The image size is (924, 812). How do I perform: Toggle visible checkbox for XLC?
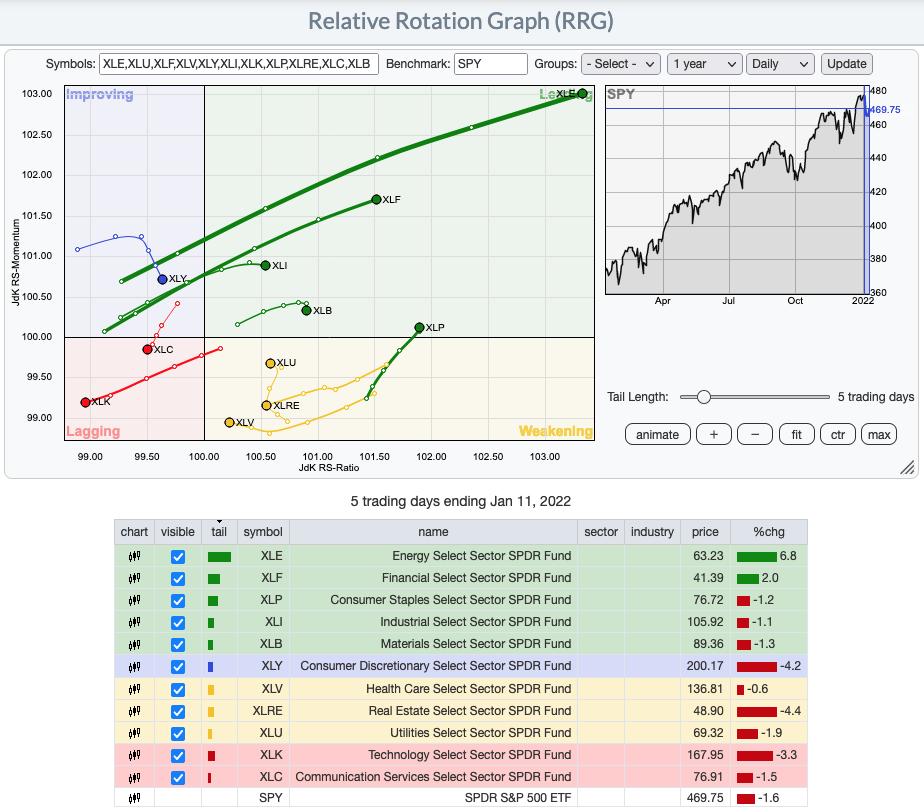[177, 778]
